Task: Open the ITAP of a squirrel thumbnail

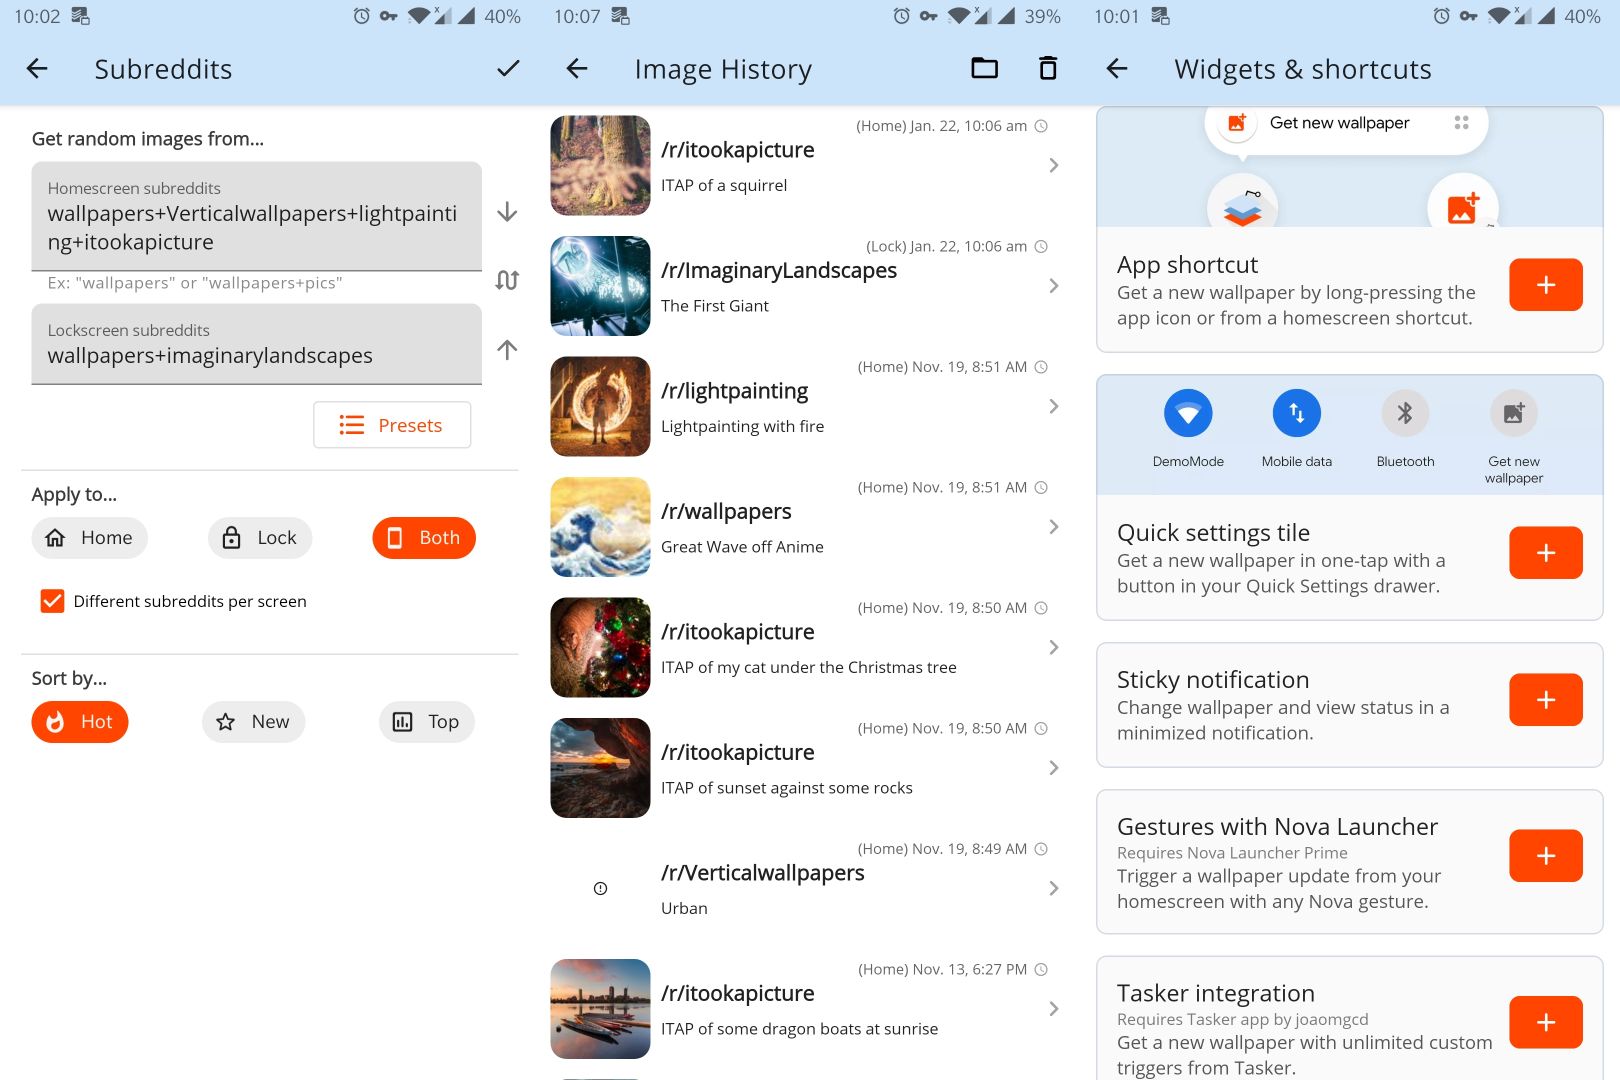Action: tap(600, 165)
